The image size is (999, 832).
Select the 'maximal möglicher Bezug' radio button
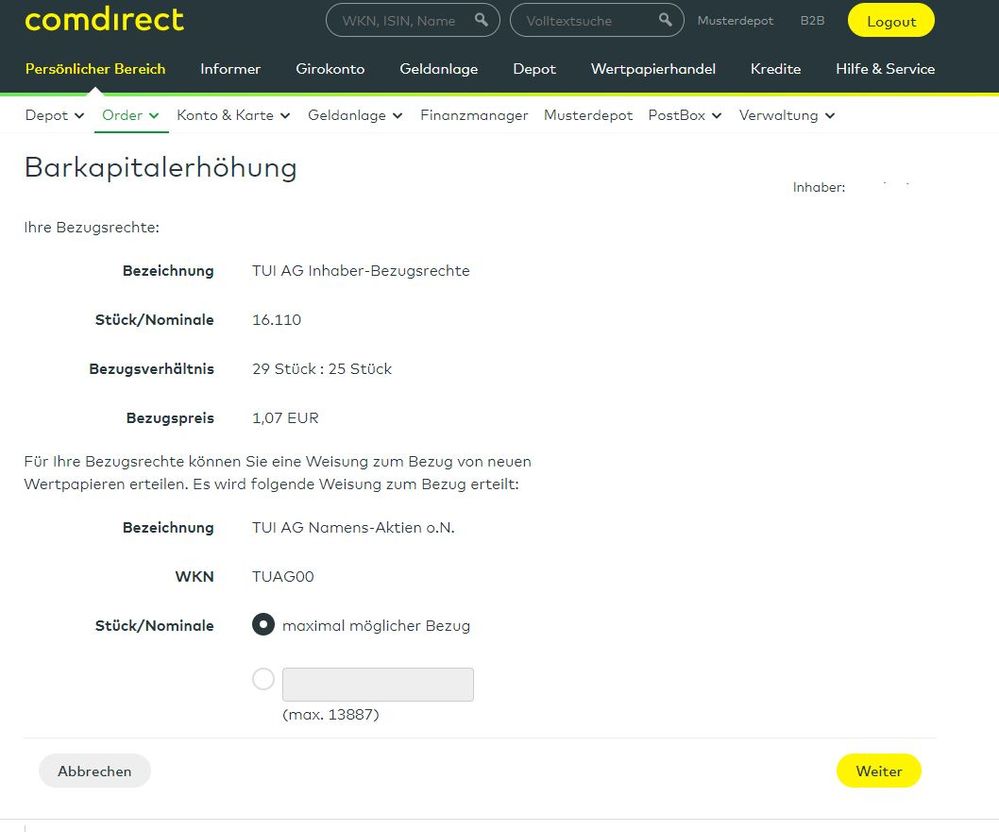263,624
